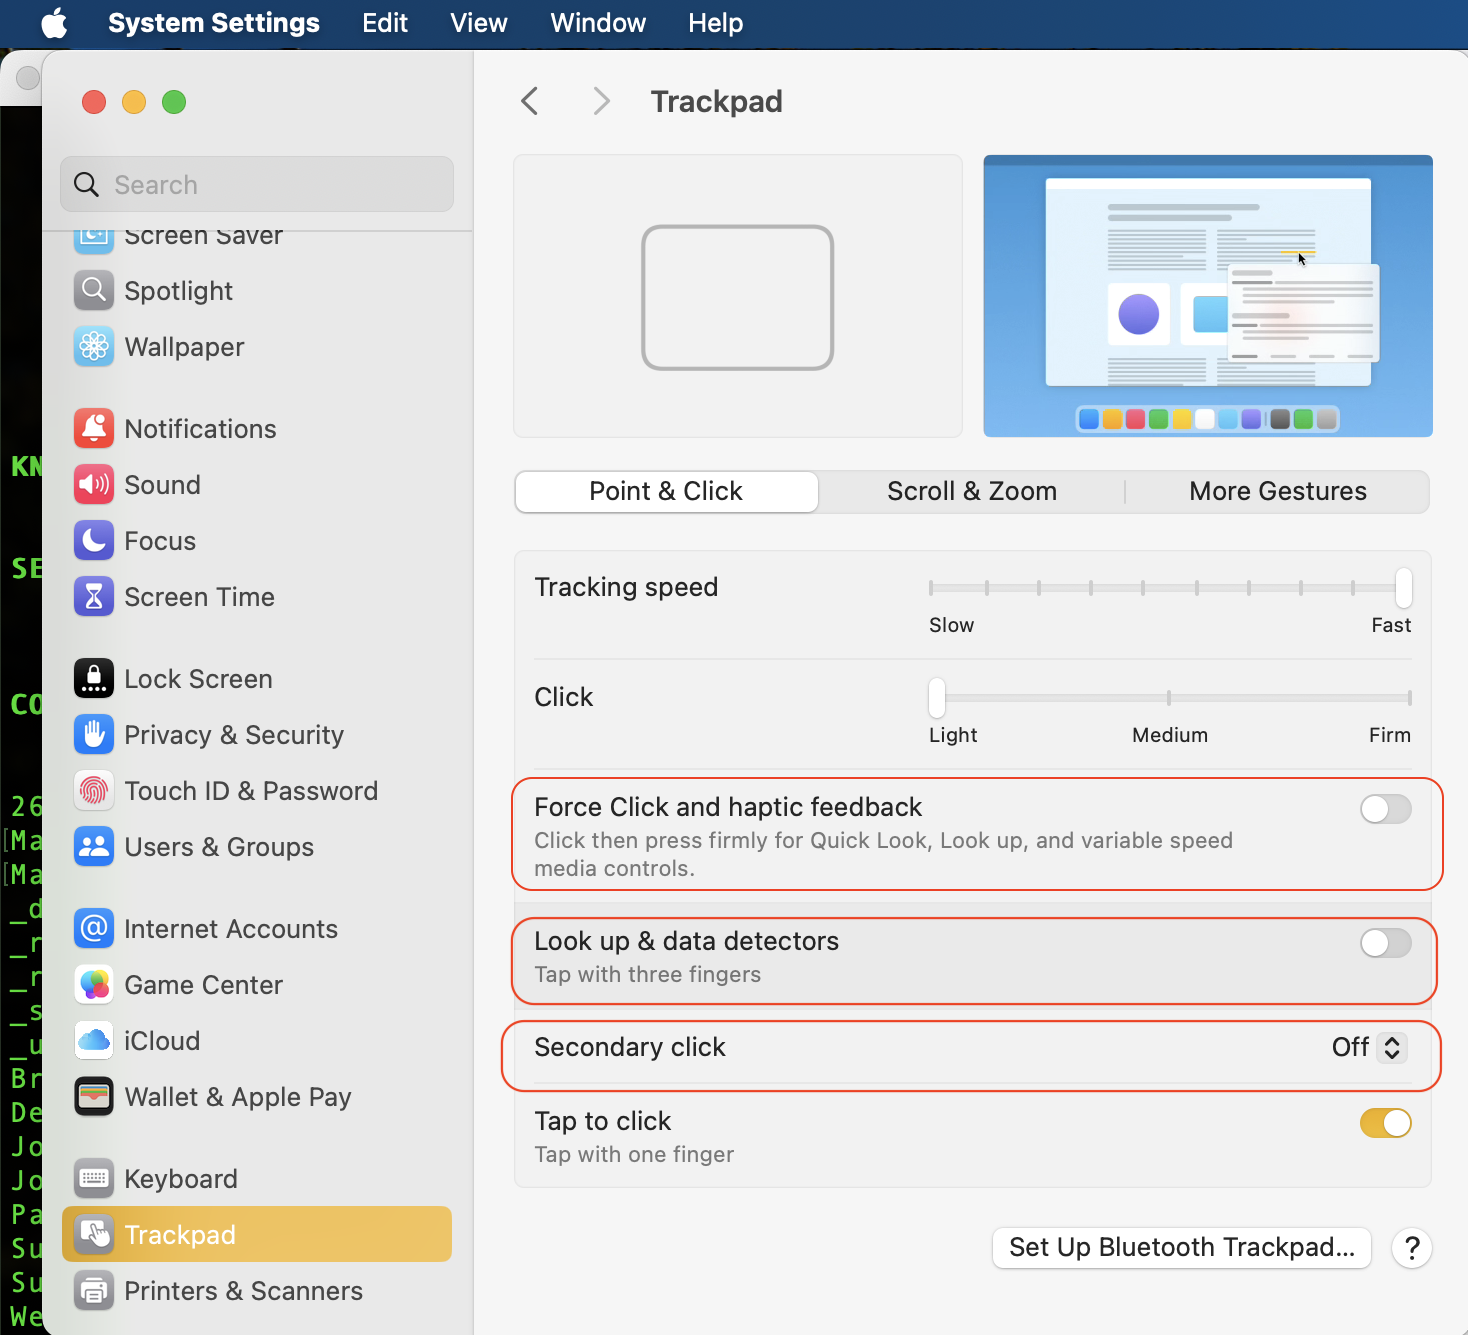Switch to the Point & Click tab
1468x1335 pixels.
pos(666,491)
